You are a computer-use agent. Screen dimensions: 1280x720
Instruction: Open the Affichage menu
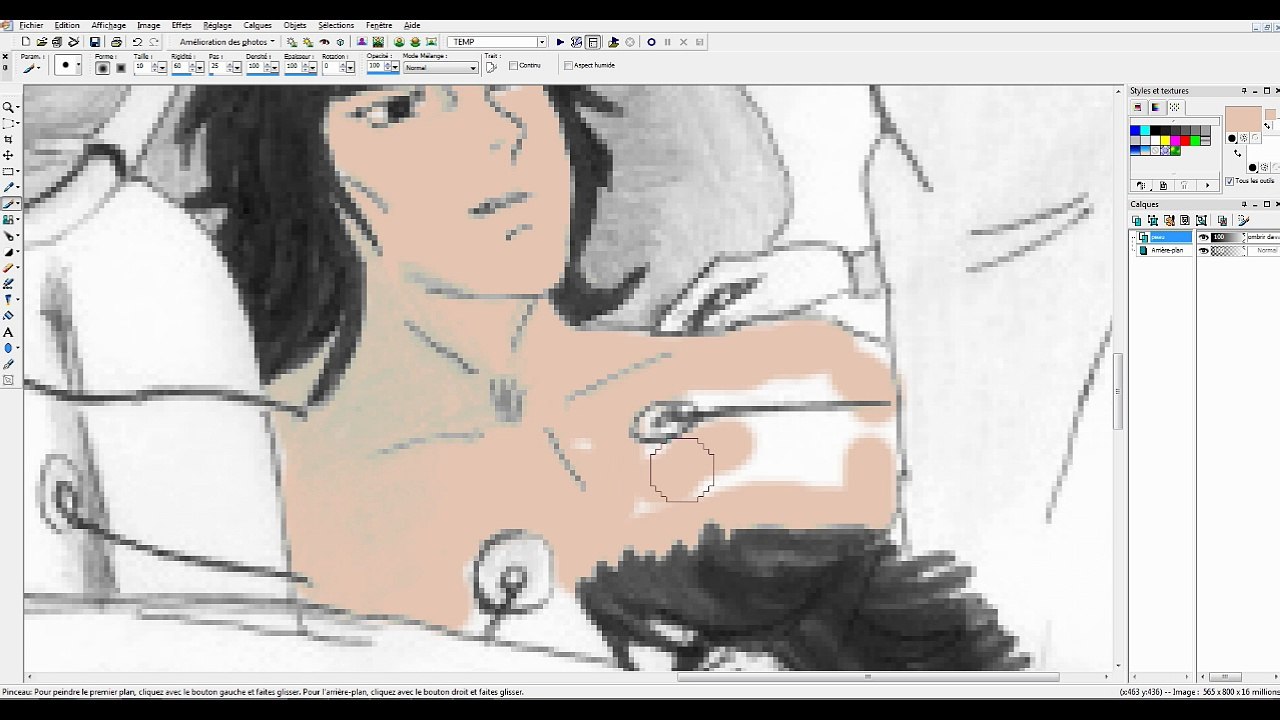(x=108, y=25)
